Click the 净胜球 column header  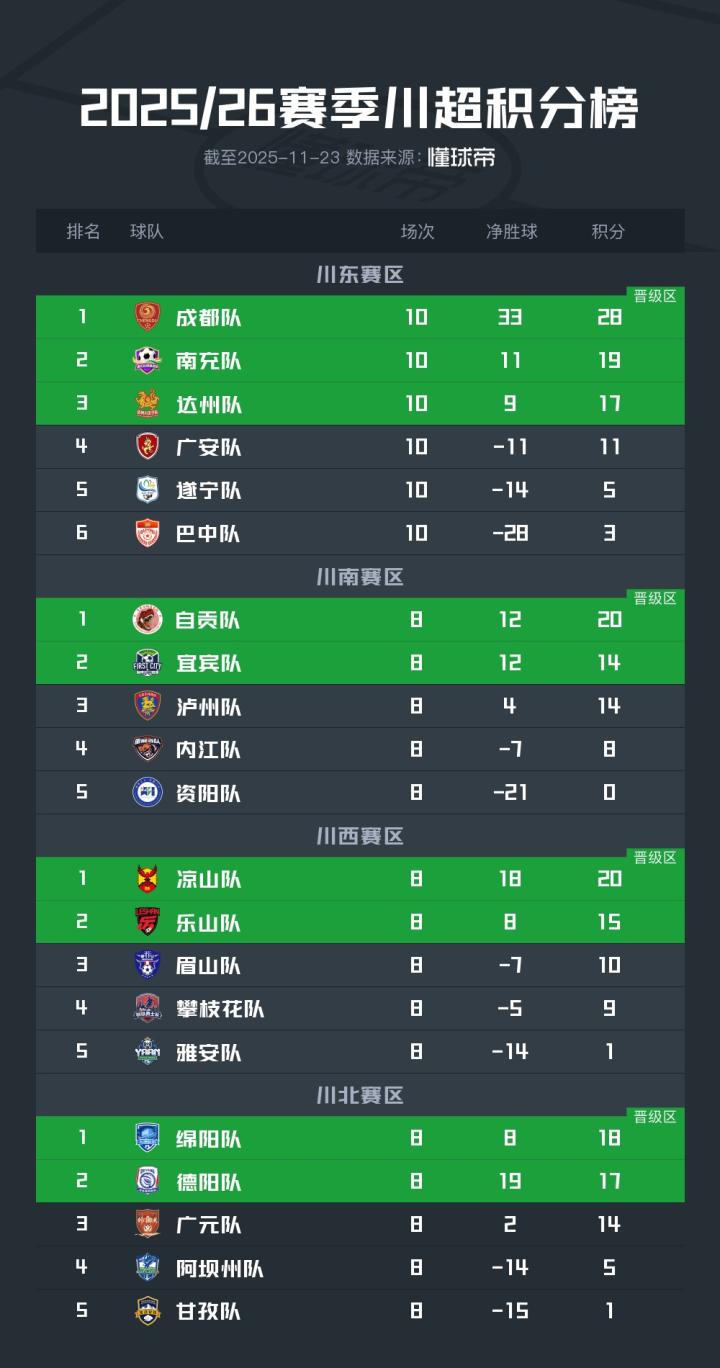coord(511,231)
